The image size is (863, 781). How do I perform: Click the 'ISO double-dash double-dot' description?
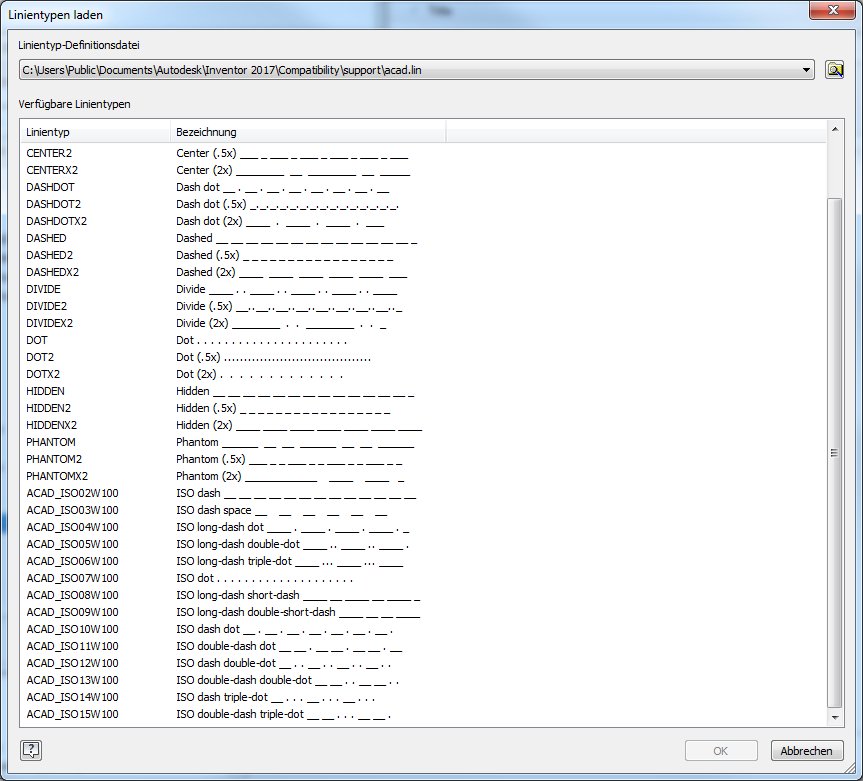tap(287, 680)
